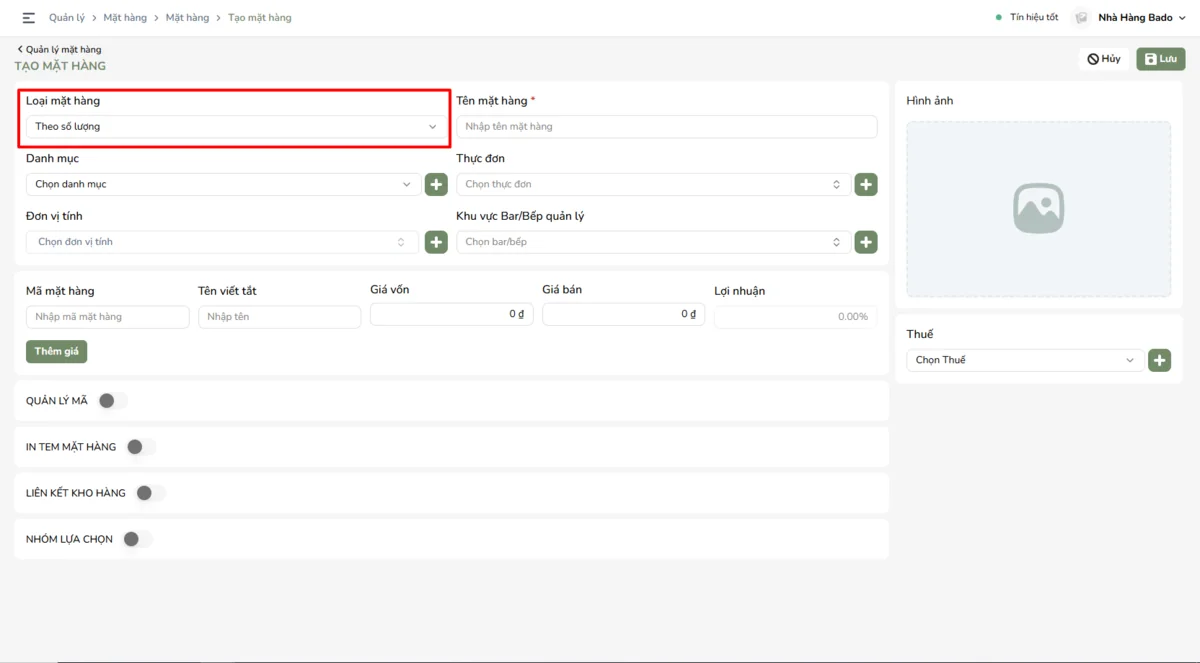Click the green plus beside Khu vực Bar/Bếp
The height and width of the screenshot is (663, 1200).
pos(866,242)
